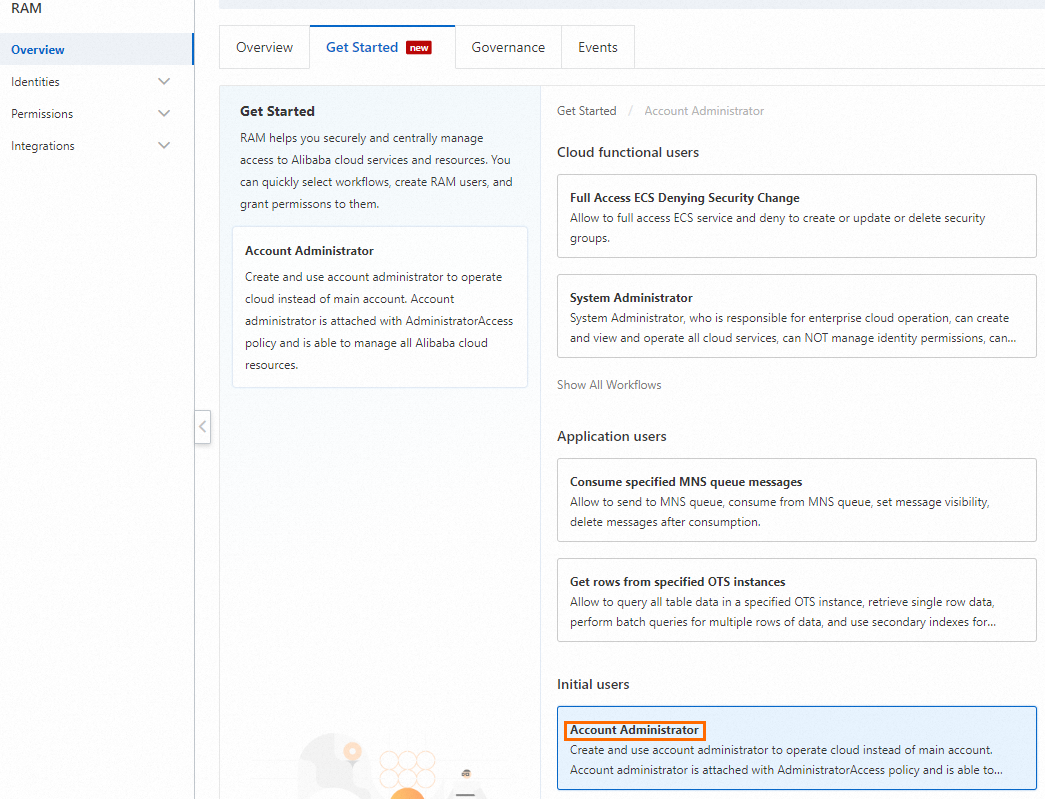Open the System Administrator workflow card
Image resolution: width=1045 pixels, height=799 pixels.
796,316
